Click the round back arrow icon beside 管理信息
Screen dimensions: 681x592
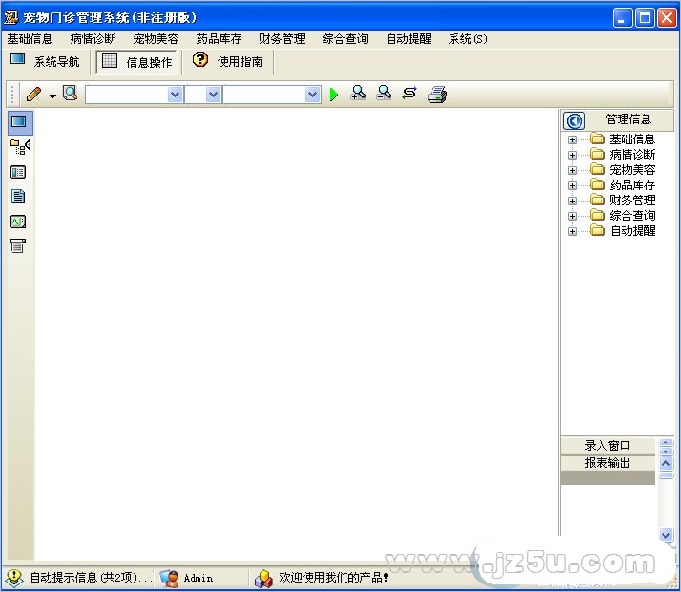pyautogui.click(x=574, y=121)
